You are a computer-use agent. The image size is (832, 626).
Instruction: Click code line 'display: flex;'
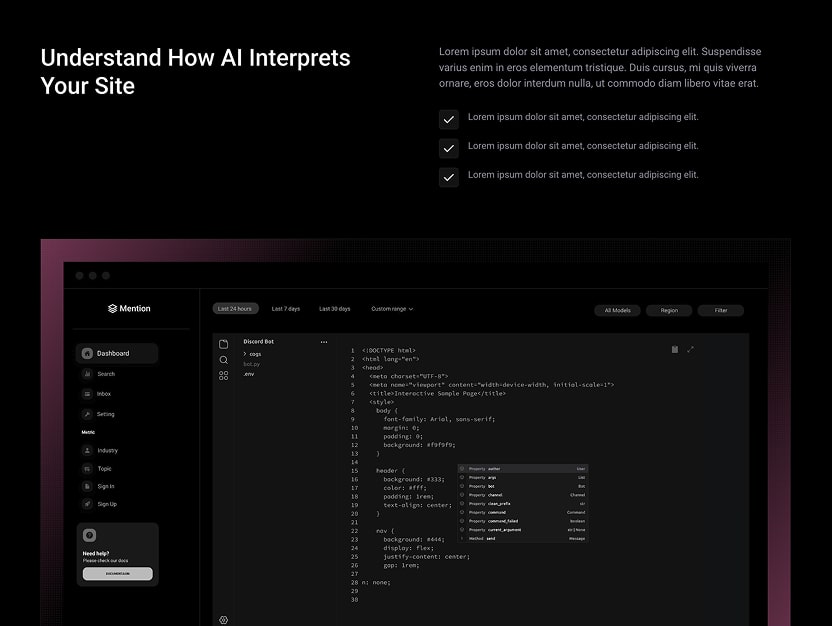pyautogui.click(x=409, y=548)
